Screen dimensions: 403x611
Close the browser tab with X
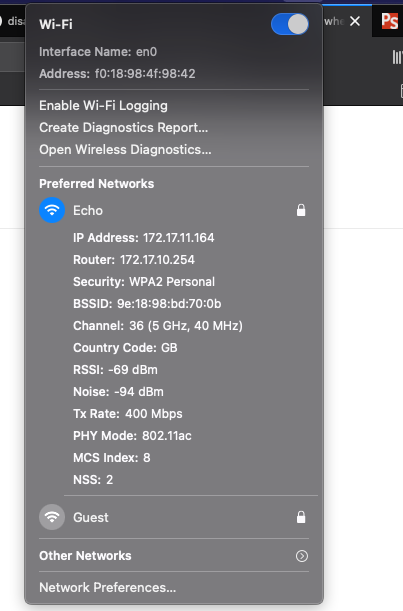pyautogui.click(x=355, y=21)
